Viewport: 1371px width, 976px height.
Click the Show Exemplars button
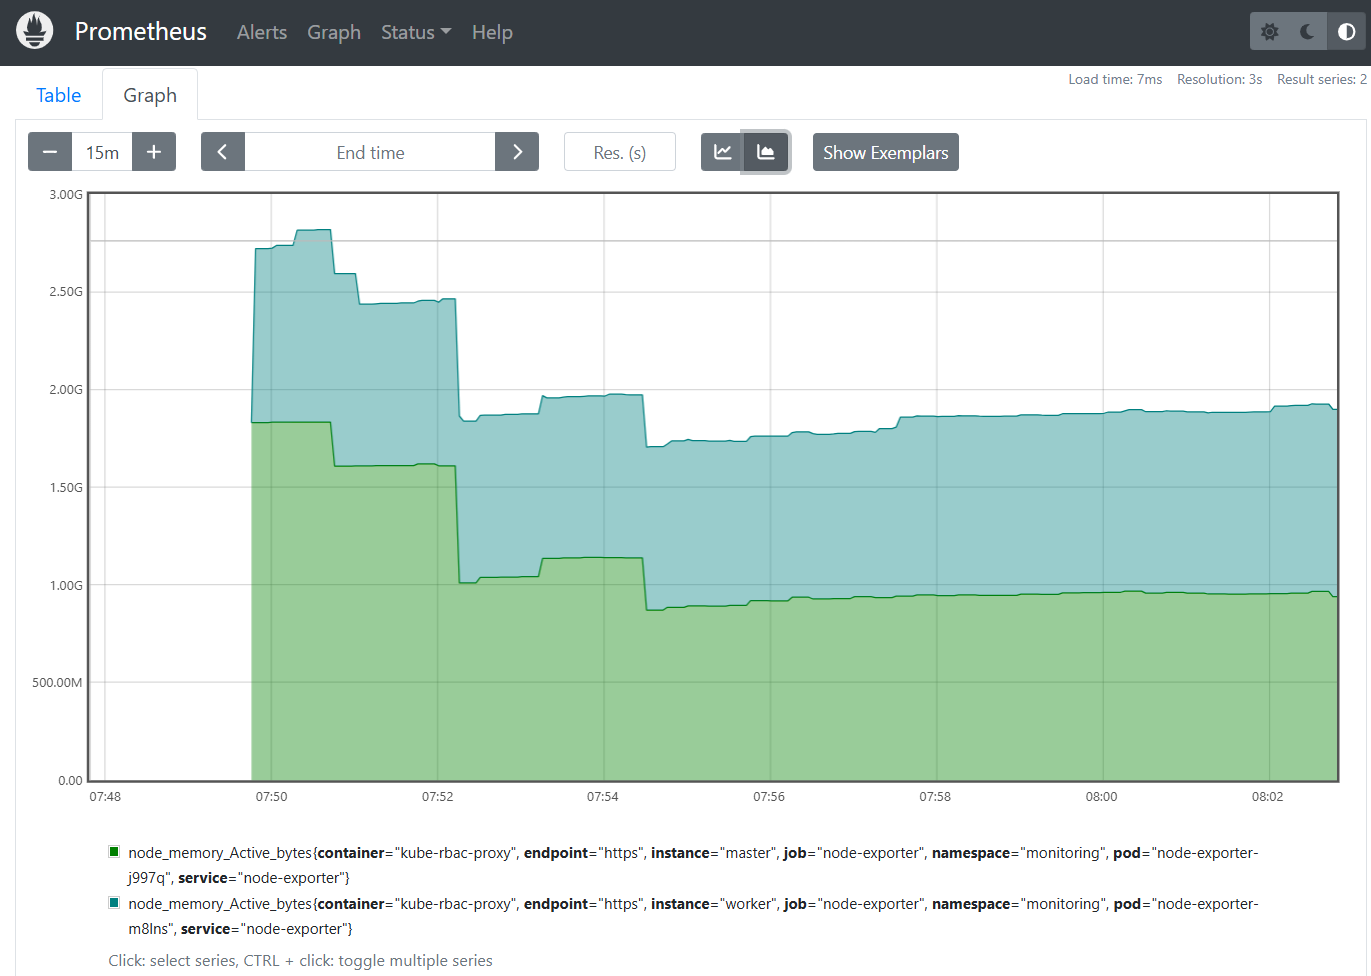coord(886,152)
